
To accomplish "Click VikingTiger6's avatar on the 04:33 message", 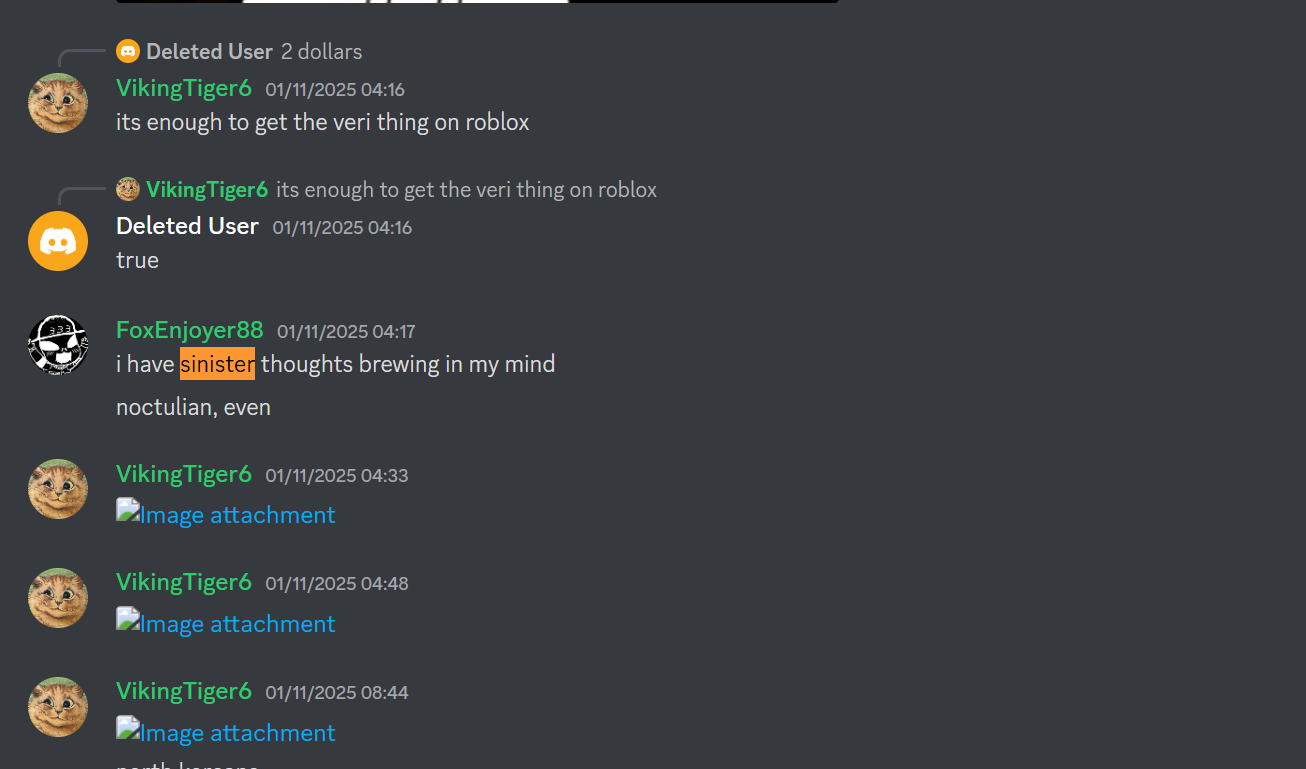I will 58,489.
